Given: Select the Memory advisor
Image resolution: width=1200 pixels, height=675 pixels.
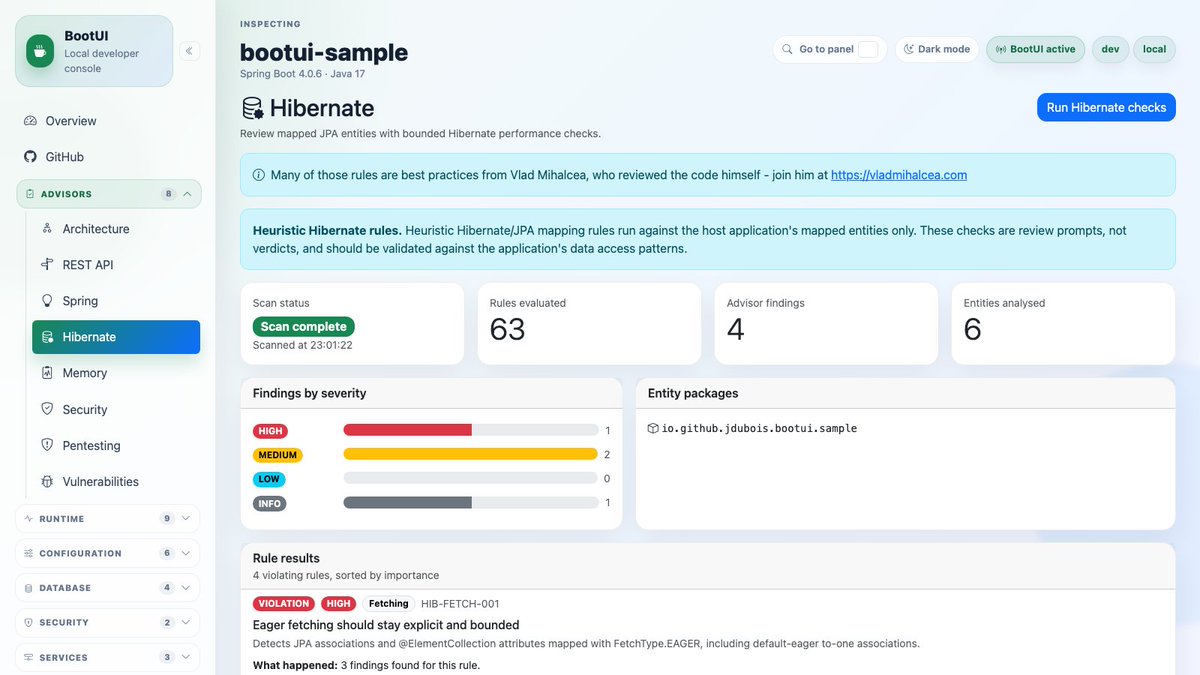Looking at the screenshot, I should [x=116, y=373].
